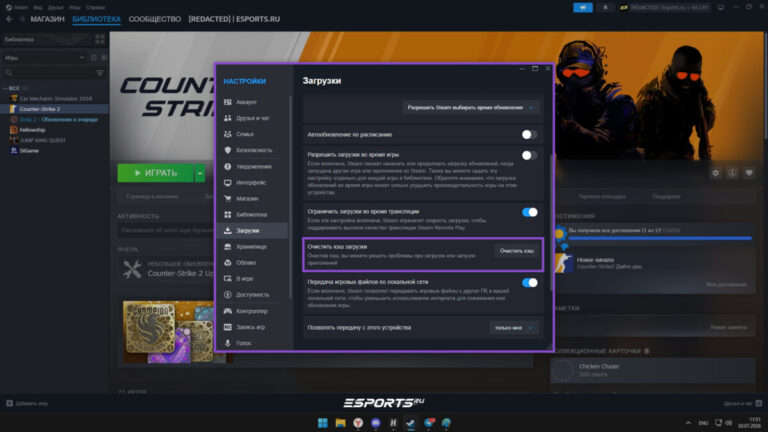The height and width of the screenshot is (432, 768).
Task: Toggle Передача игровых файлов по локальной сети
Action: (x=529, y=283)
